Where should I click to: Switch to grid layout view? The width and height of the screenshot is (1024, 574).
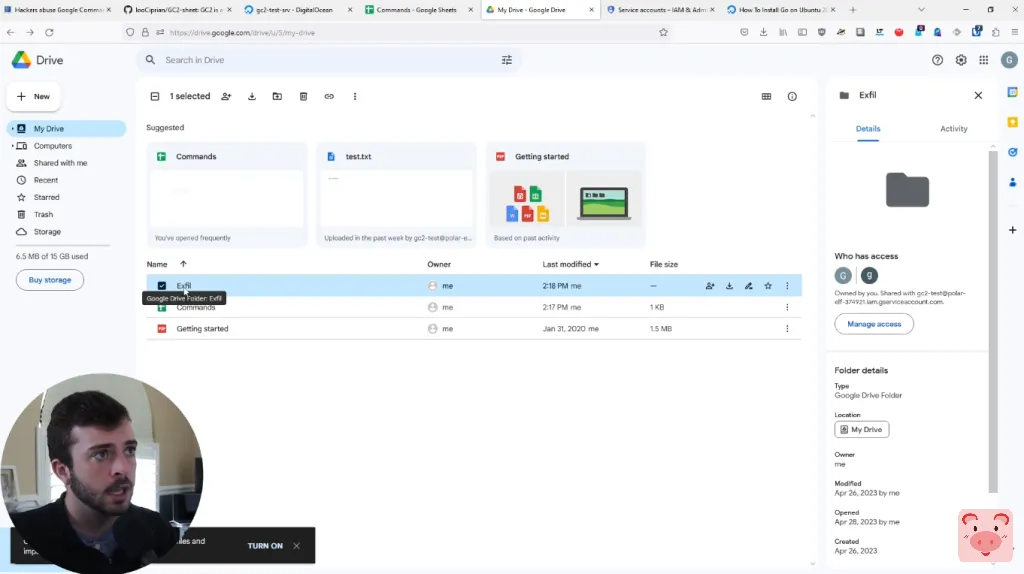click(x=766, y=96)
